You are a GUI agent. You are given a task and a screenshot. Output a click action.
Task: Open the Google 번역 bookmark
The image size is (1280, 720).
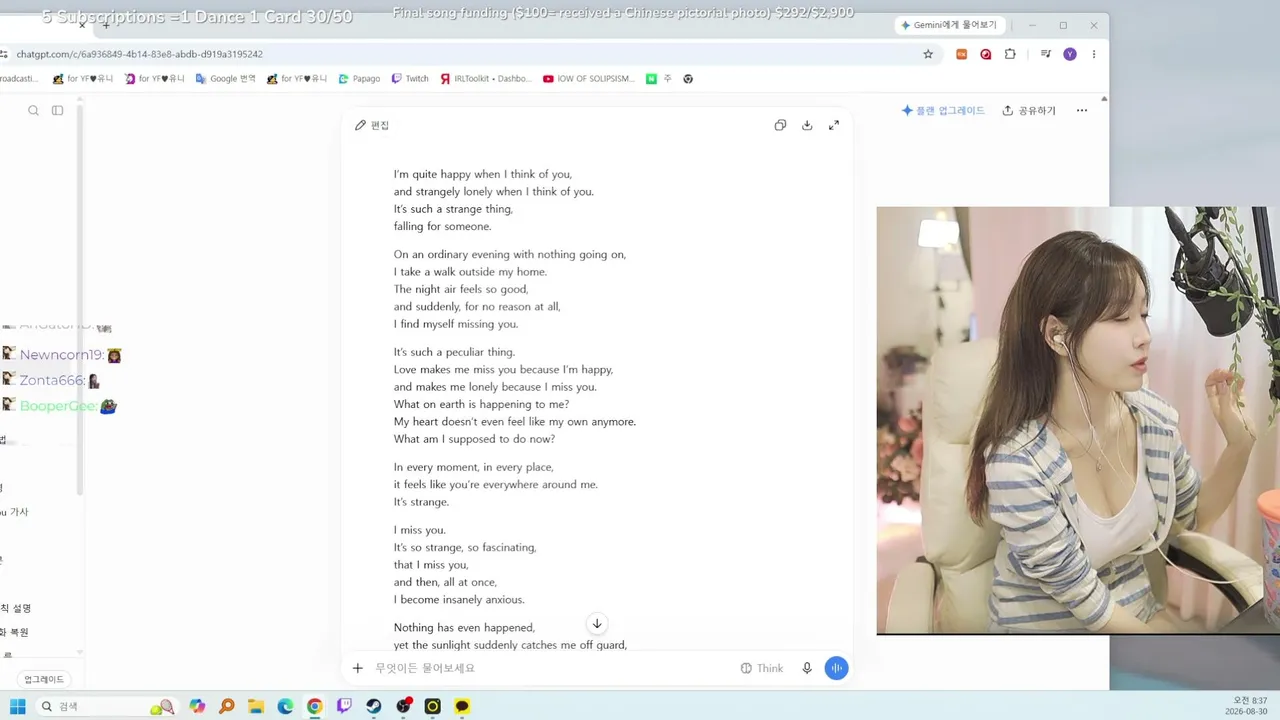(x=226, y=79)
